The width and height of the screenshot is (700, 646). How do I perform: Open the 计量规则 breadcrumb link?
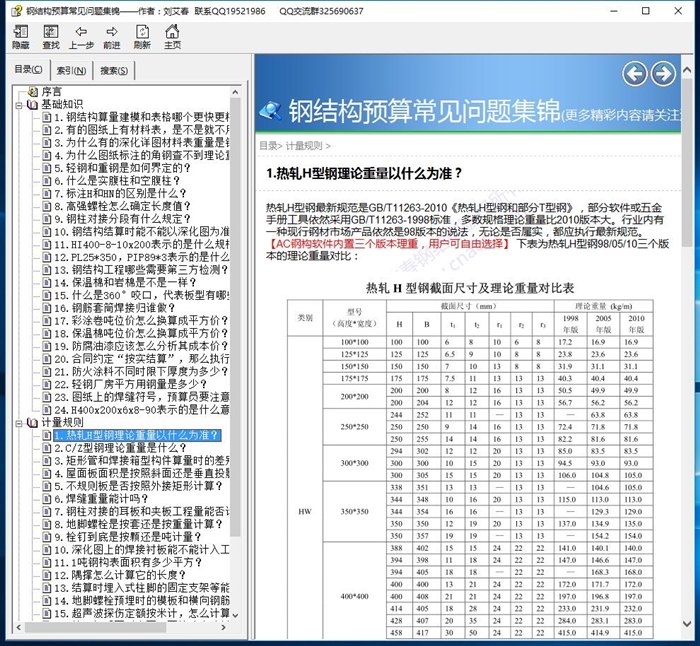click(304, 146)
